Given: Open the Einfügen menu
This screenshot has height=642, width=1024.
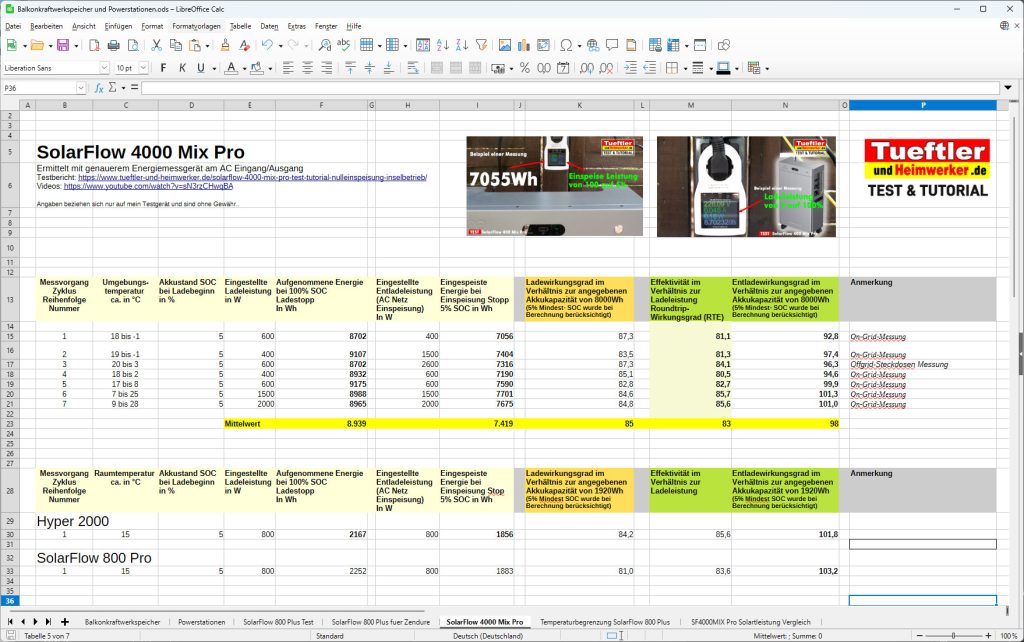Looking at the screenshot, I should pos(118,26).
